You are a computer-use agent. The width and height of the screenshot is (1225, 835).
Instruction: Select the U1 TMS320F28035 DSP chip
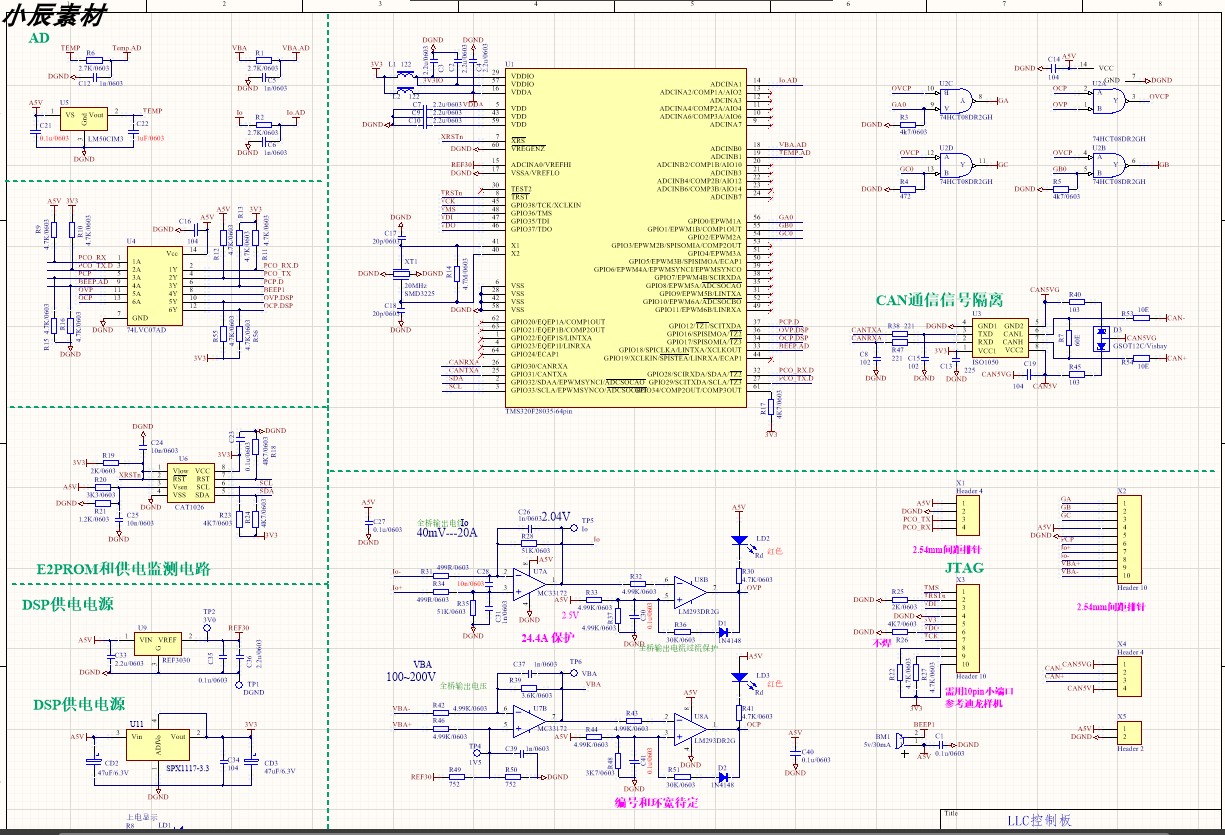[625, 236]
